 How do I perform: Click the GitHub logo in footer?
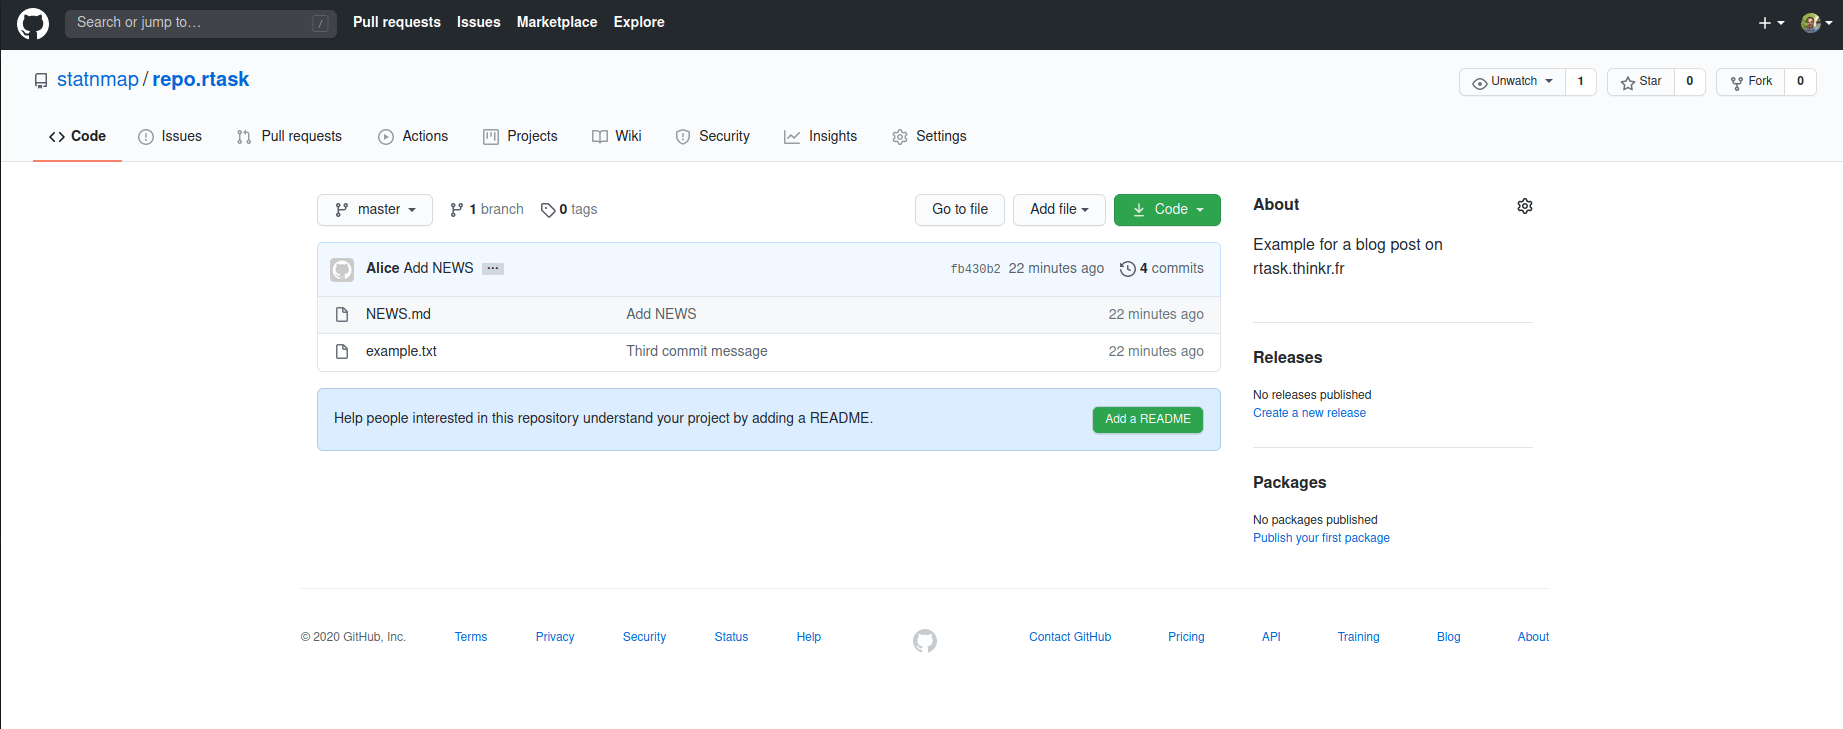tap(925, 641)
